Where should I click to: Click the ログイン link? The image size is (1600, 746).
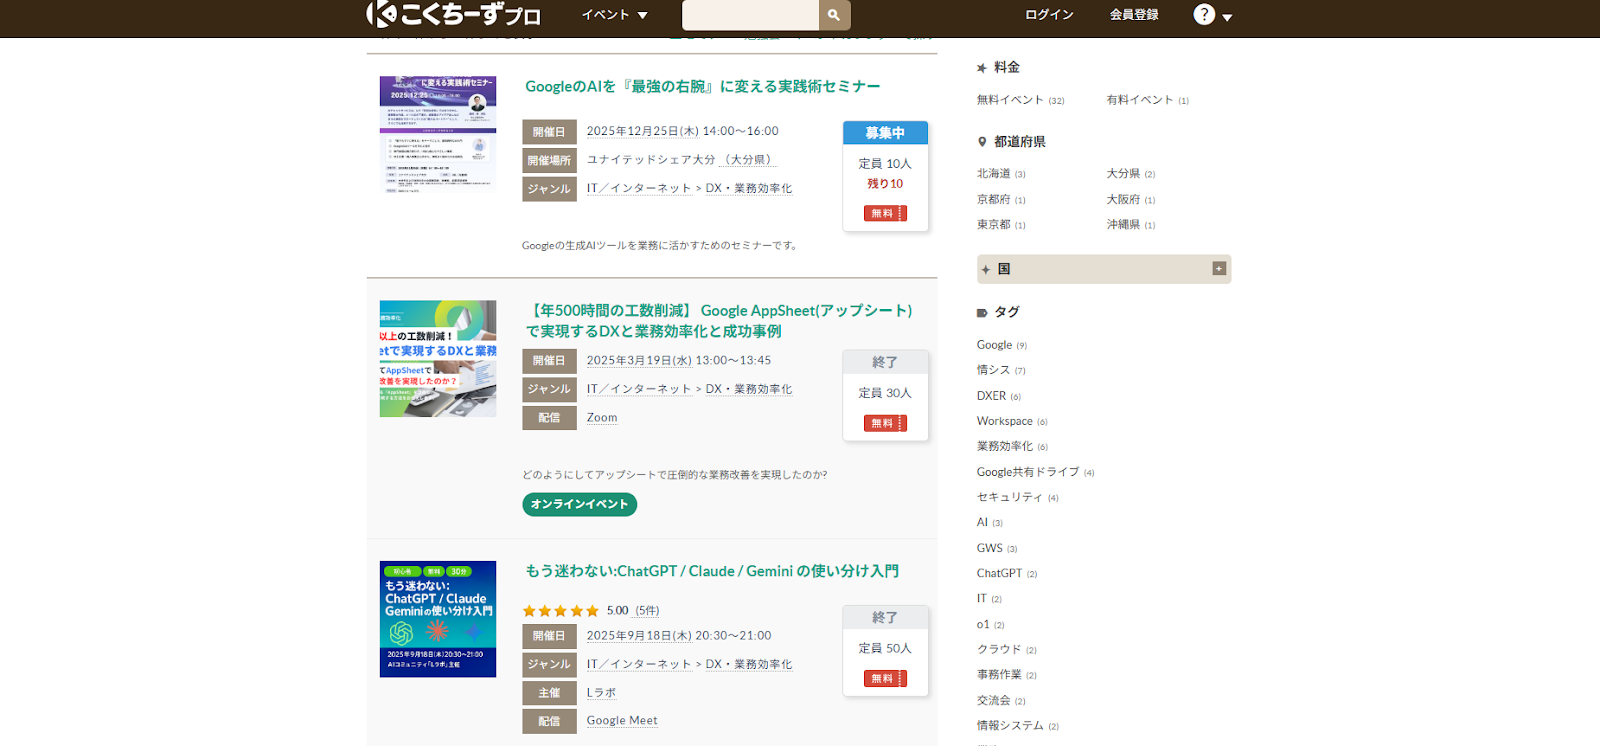pyautogui.click(x=1049, y=15)
